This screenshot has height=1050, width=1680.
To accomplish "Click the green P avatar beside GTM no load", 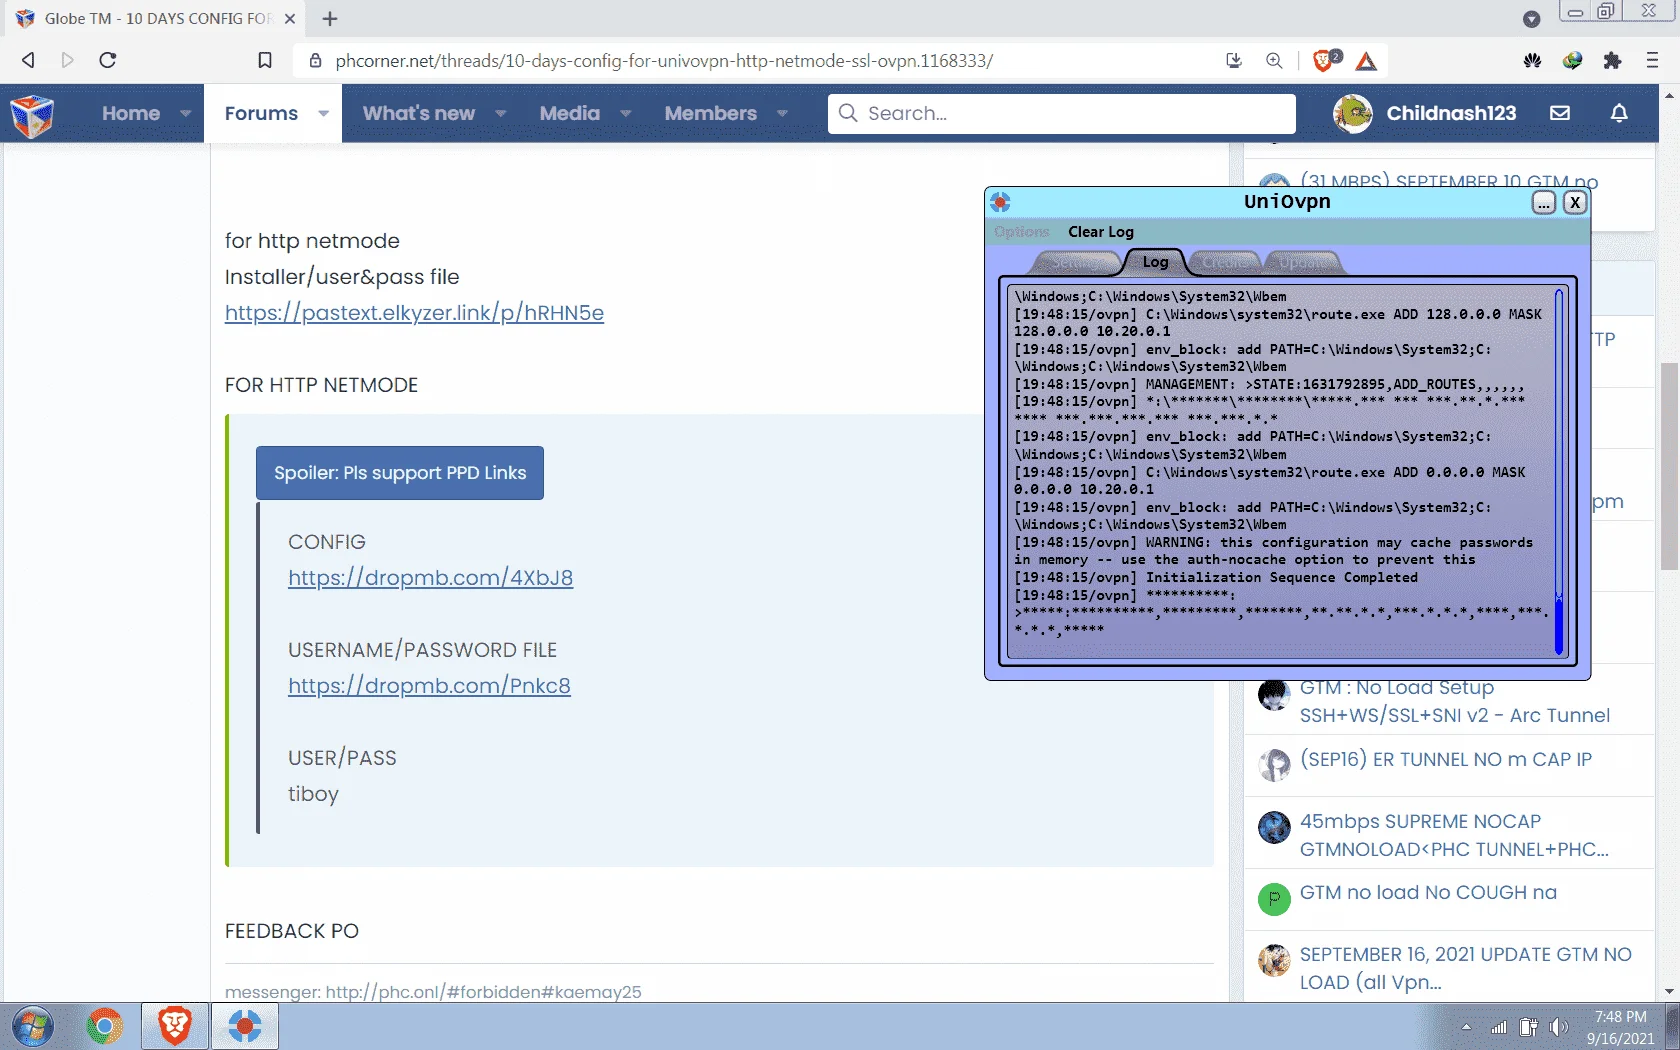I will pos(1274,899).
